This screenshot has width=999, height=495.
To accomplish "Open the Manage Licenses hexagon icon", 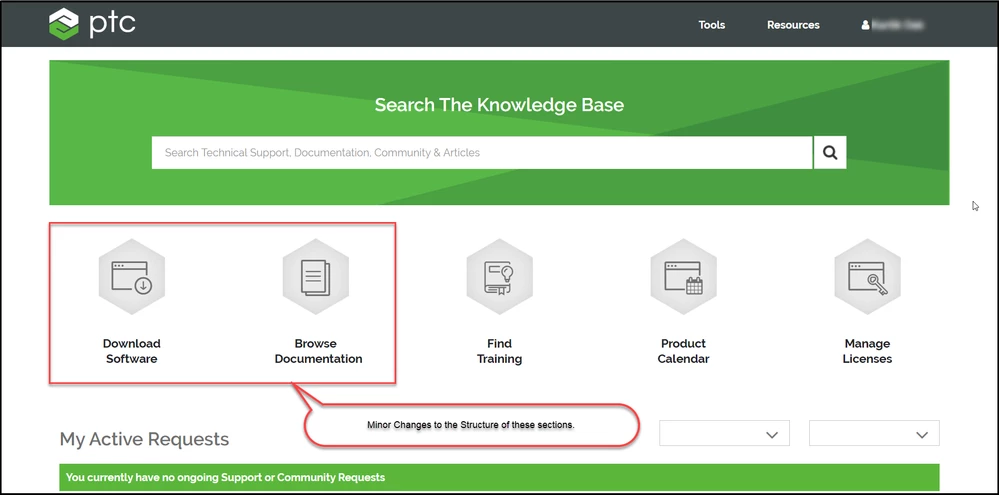I will coord(867,276).
